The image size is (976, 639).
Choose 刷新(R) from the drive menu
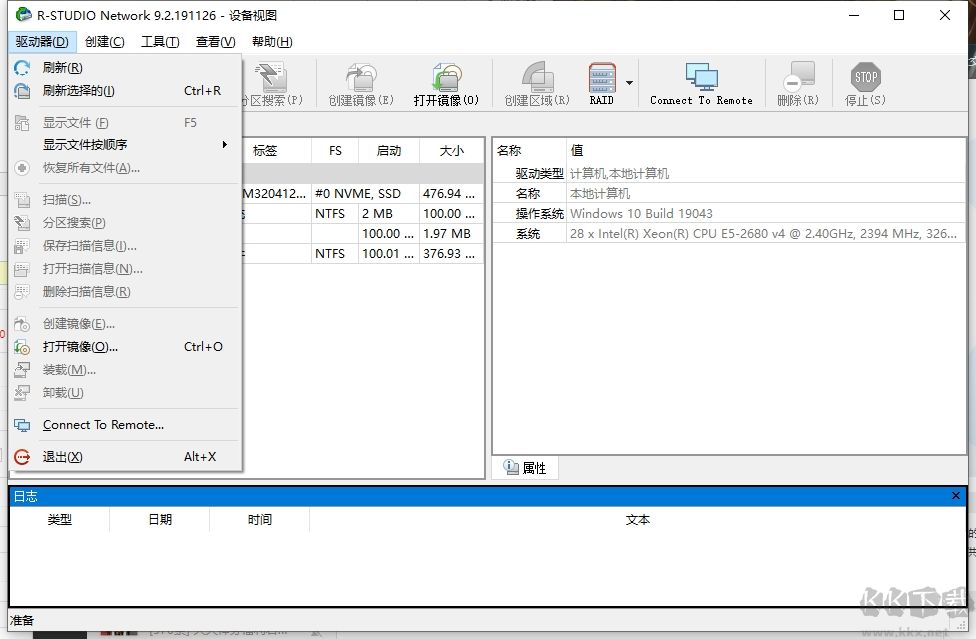point(124,68)
